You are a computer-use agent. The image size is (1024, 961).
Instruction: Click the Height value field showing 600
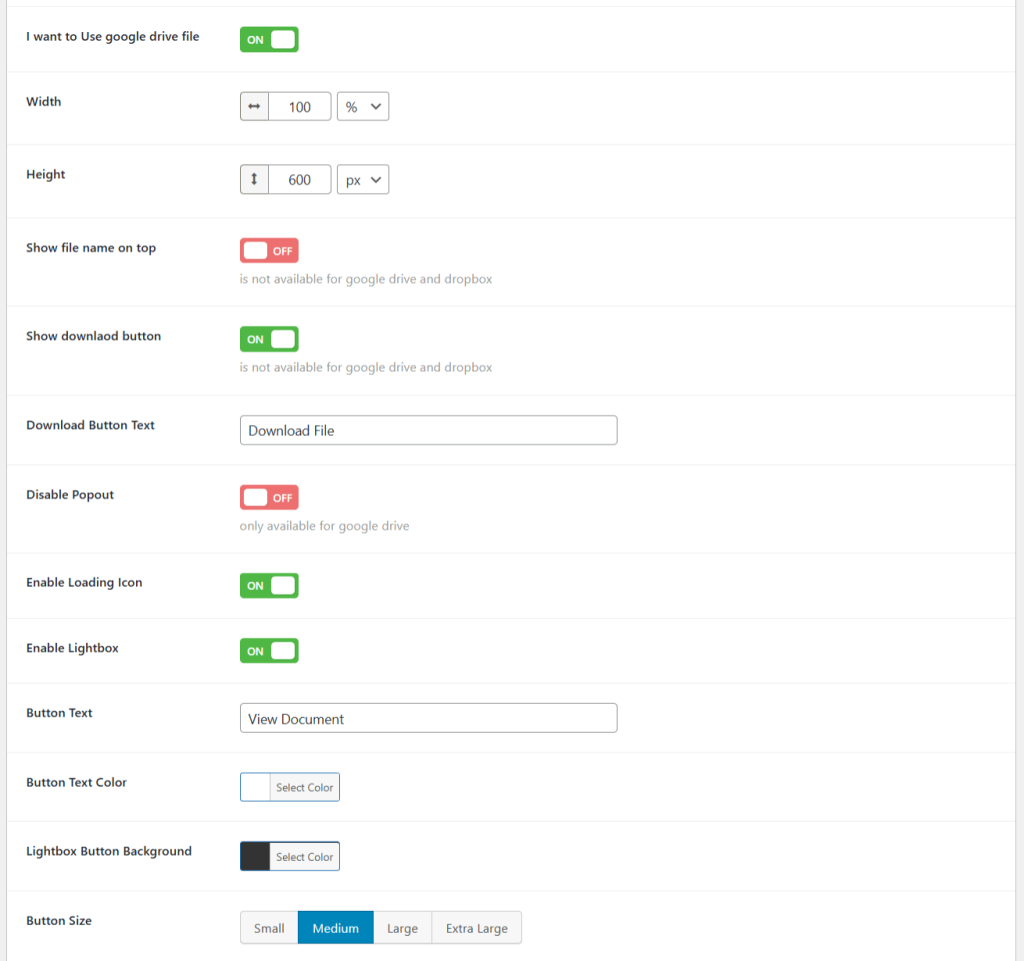coord(300,179)
